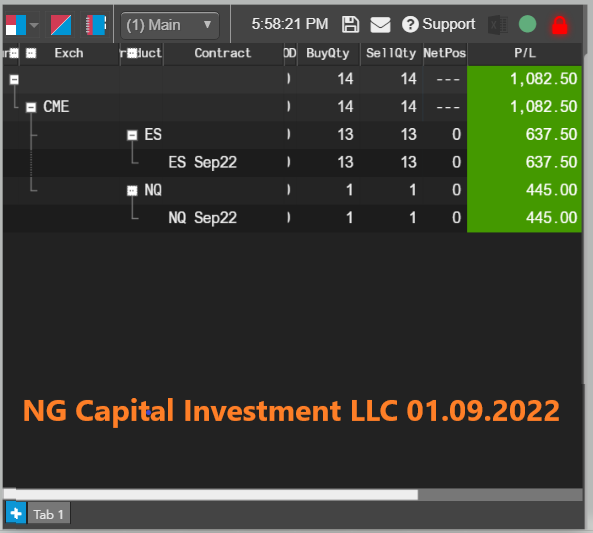
Task: Open the Support help link
Action: 438,25
